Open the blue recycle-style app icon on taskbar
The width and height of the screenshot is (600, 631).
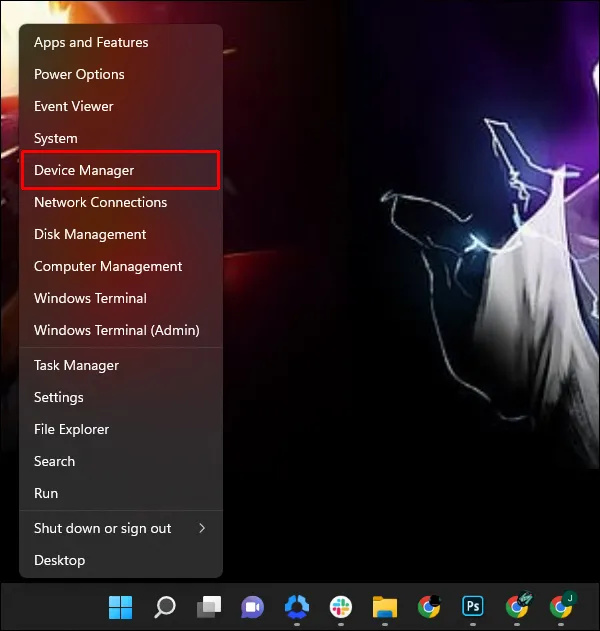point(297,607)
